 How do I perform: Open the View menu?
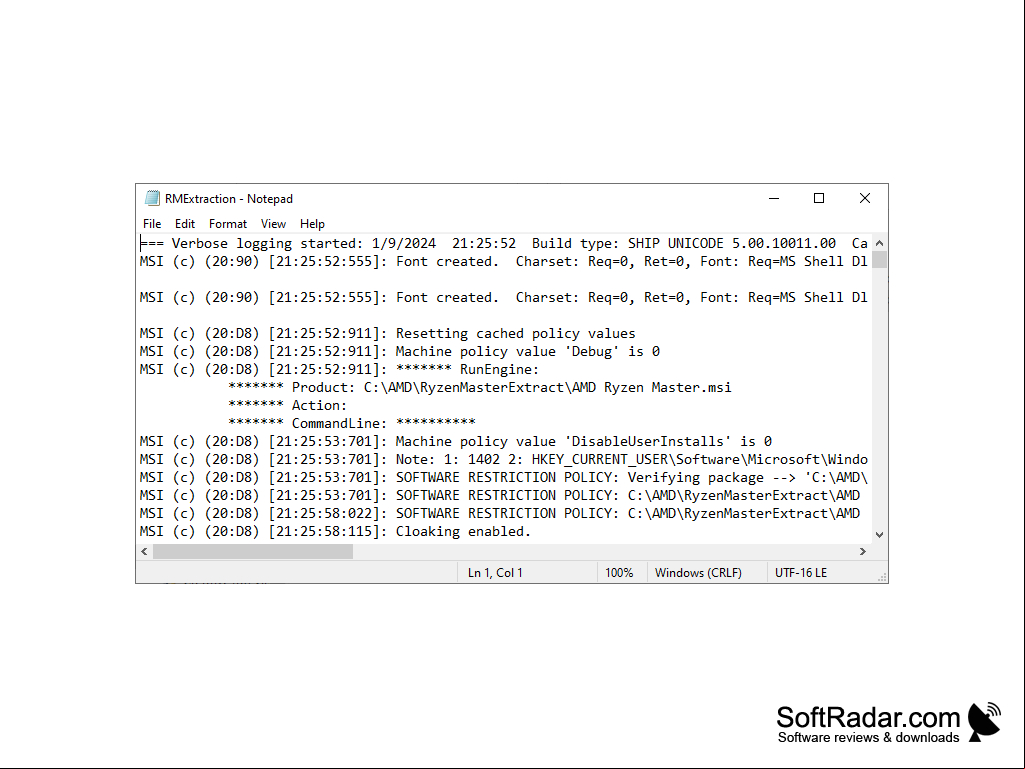[273, 224]
